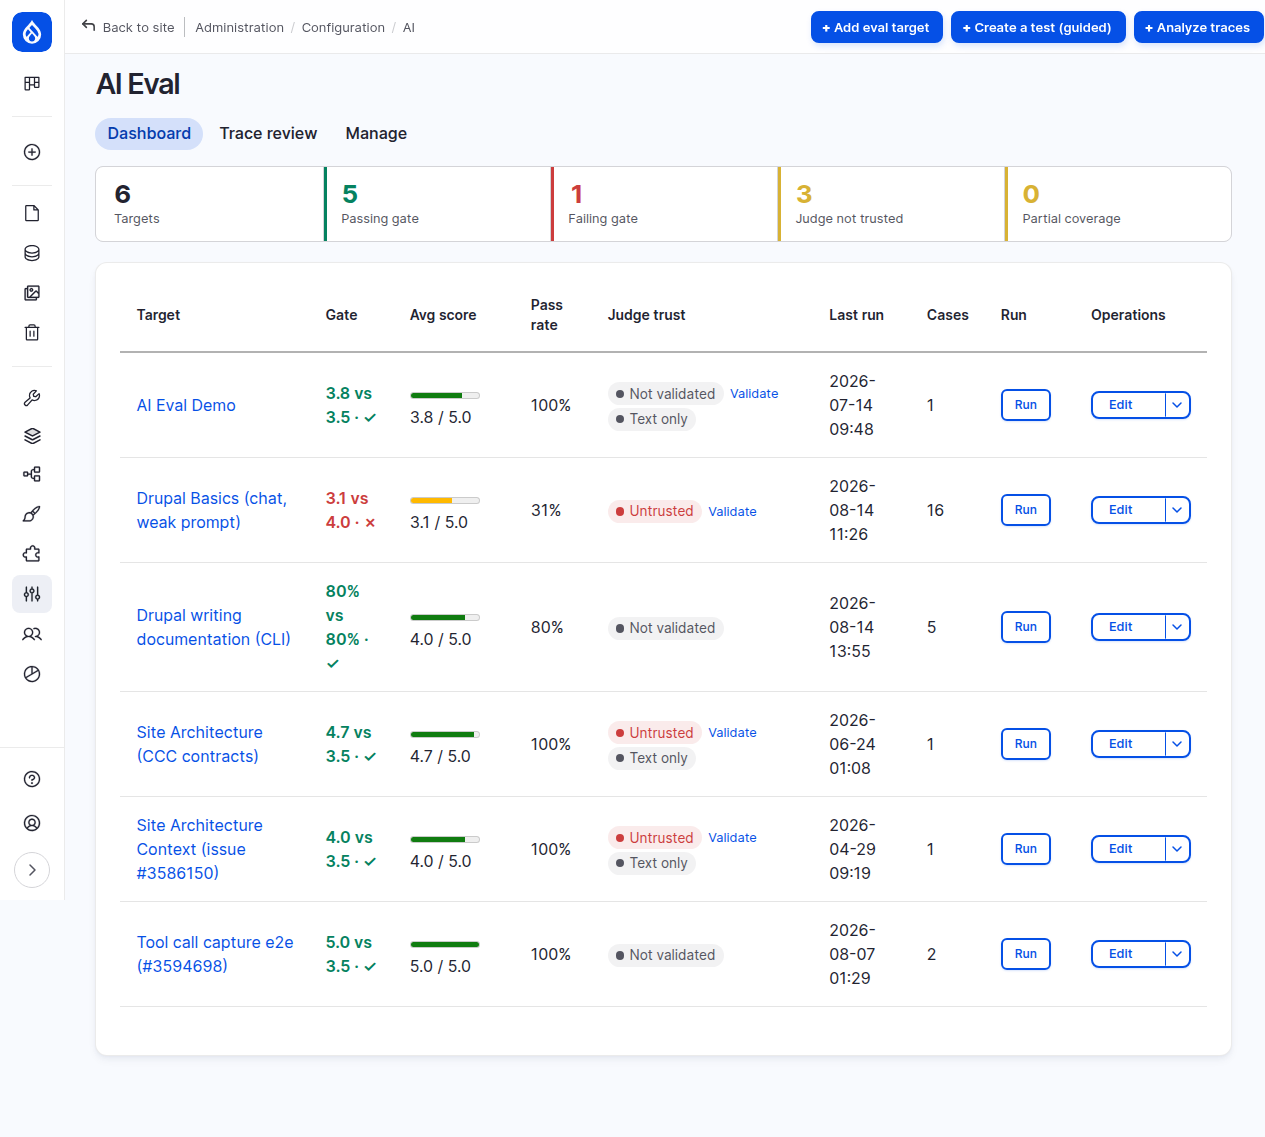Click the Back to site arrow link
The width and height of the screenshot is (1265, 1137).
pos(128,27)
